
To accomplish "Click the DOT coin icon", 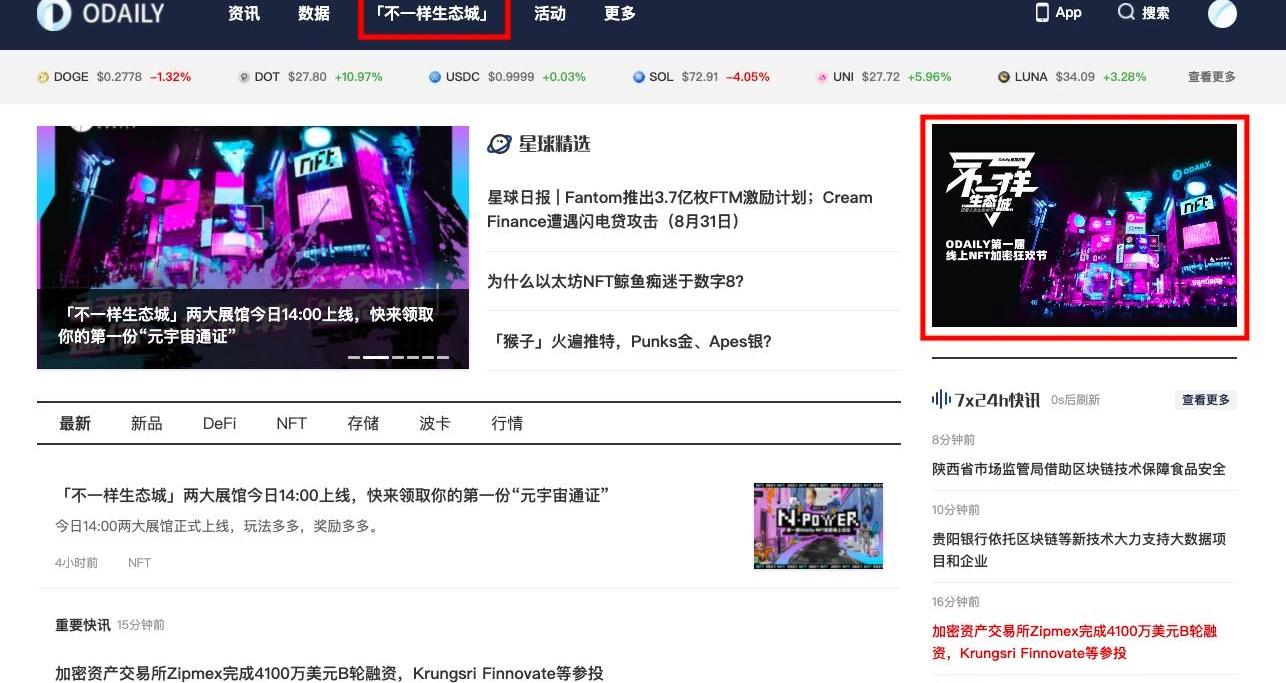I will [x=244, y=77].
